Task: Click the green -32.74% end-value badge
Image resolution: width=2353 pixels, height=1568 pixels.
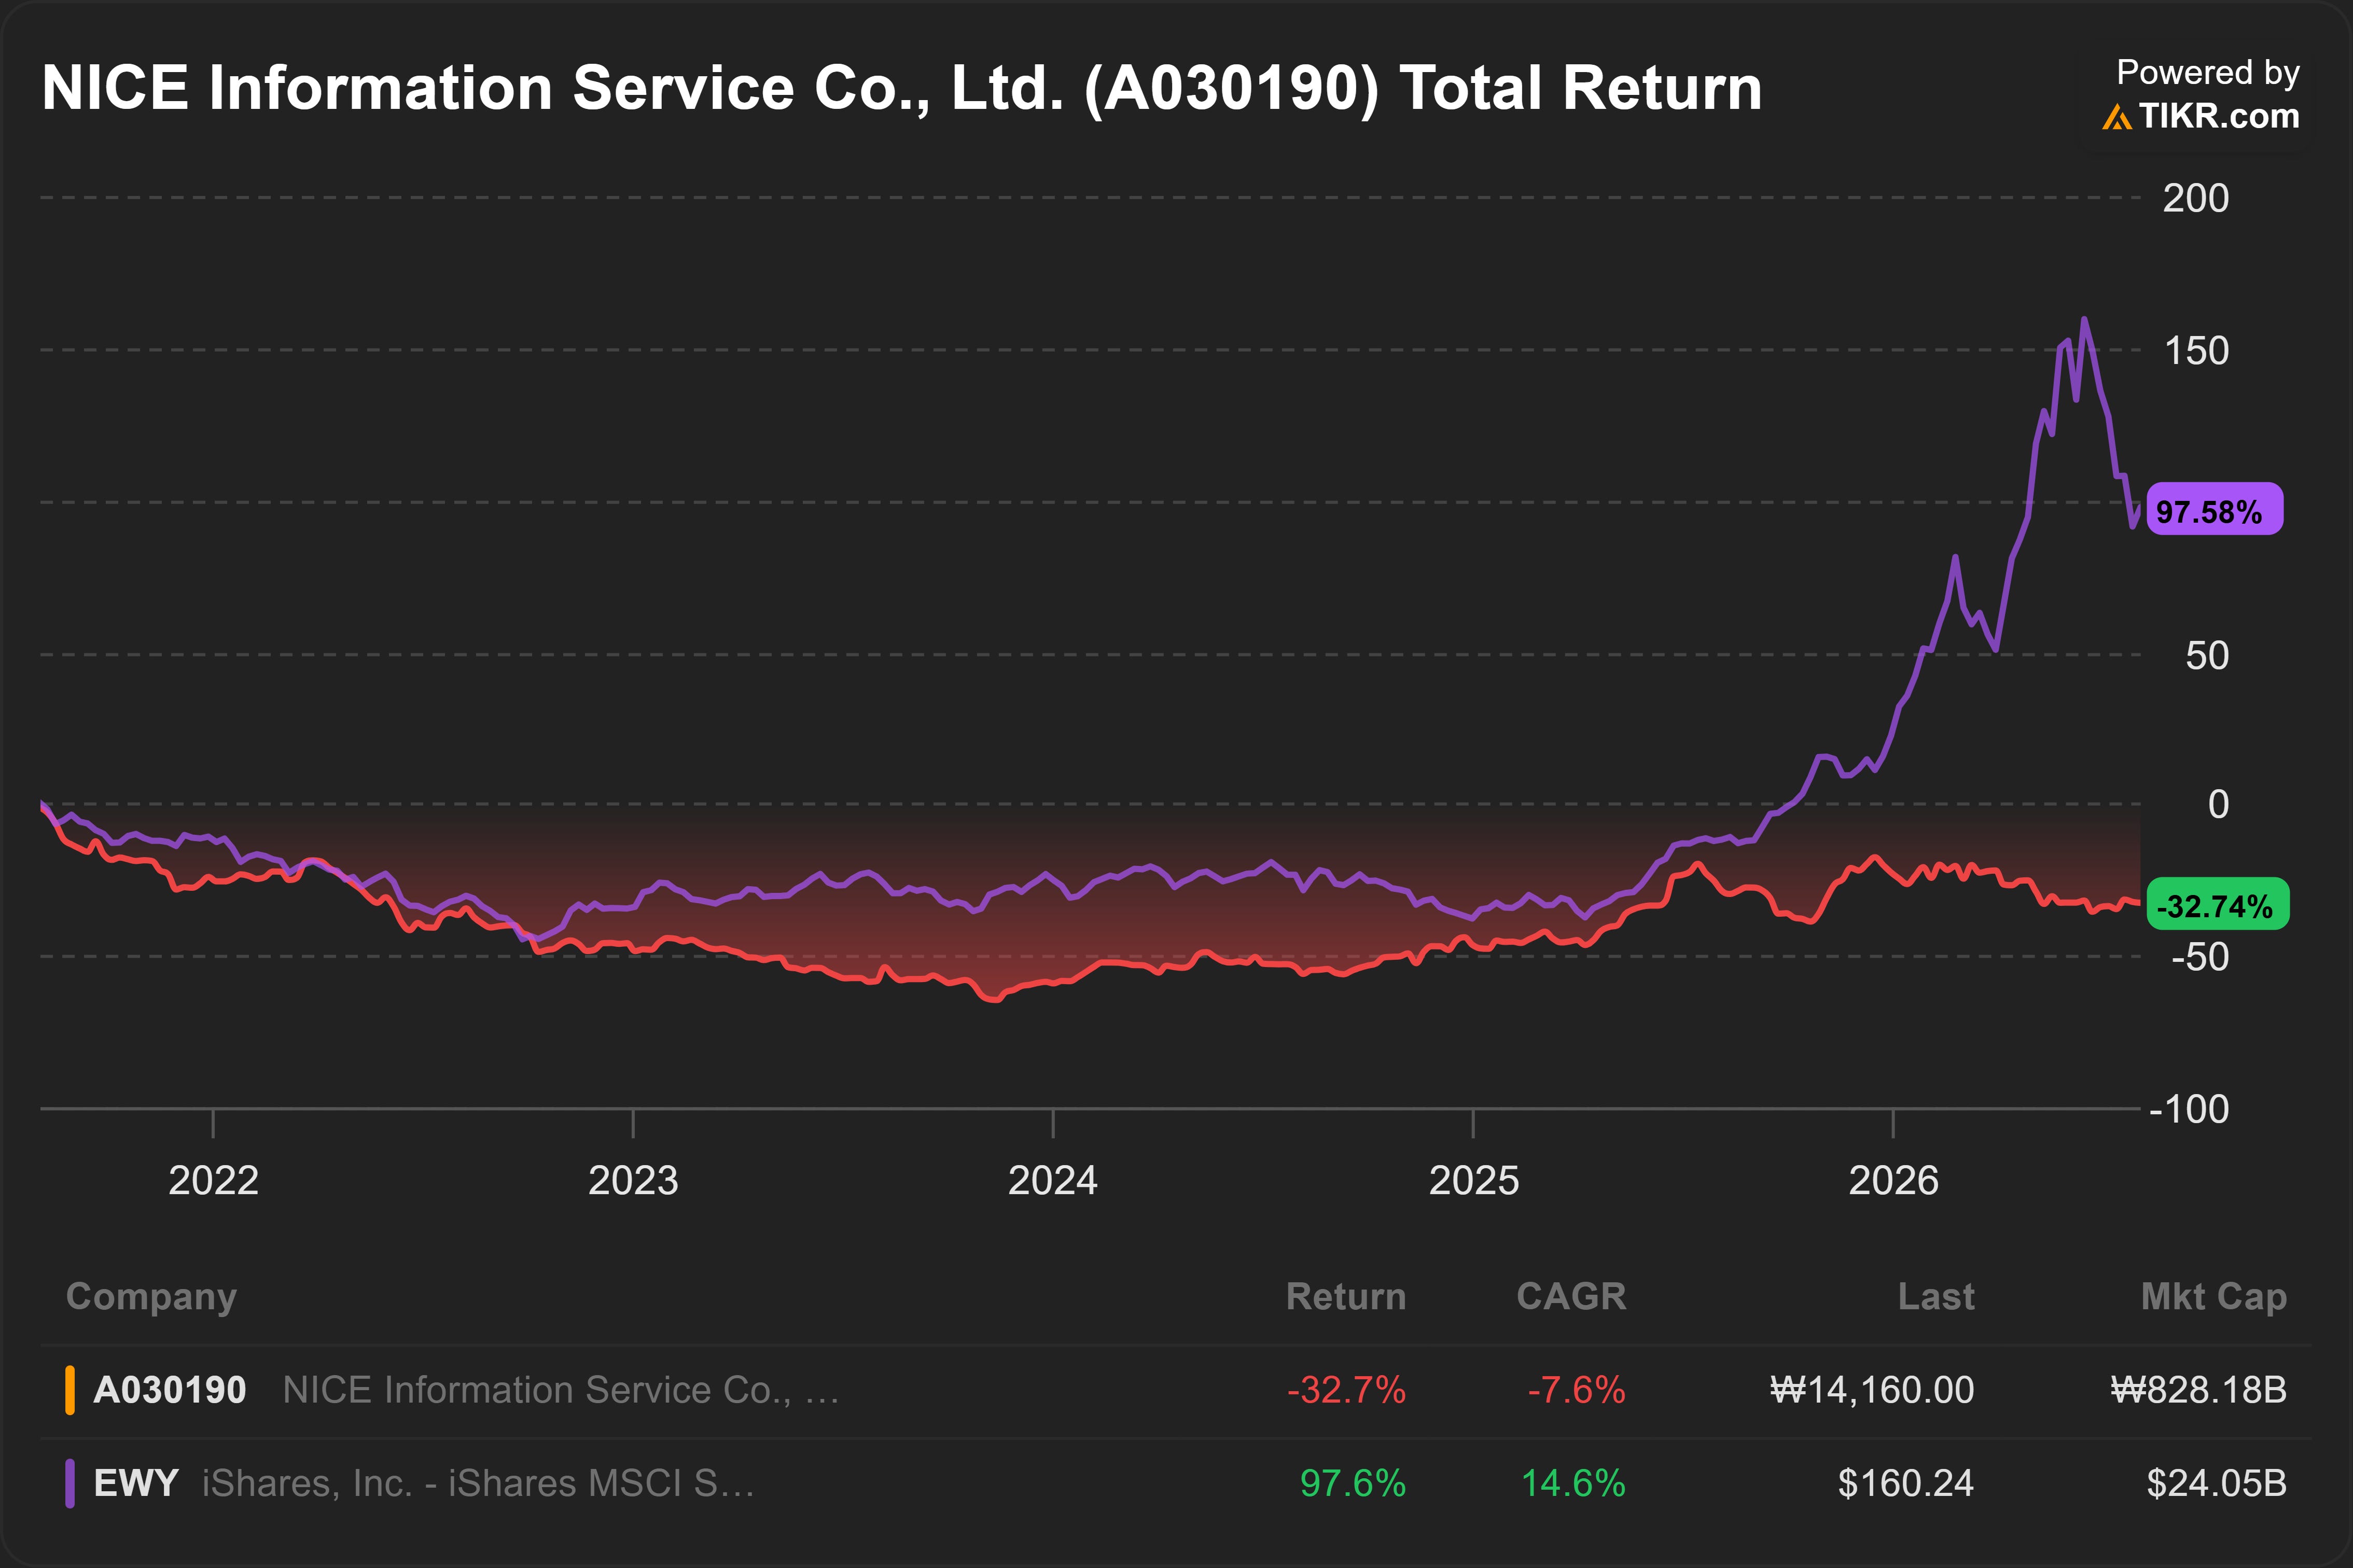Action: point(2217,905)
